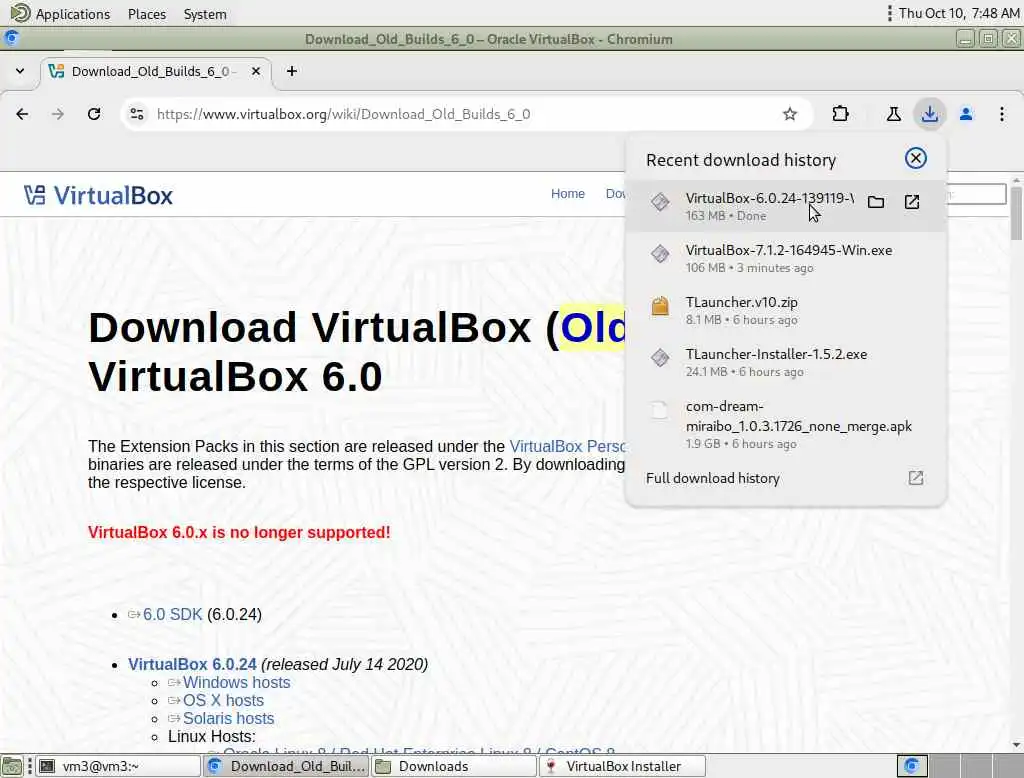Open a new tab with plus button
The height and width of the screenshot is (778, 1024).
pos(292,71)
